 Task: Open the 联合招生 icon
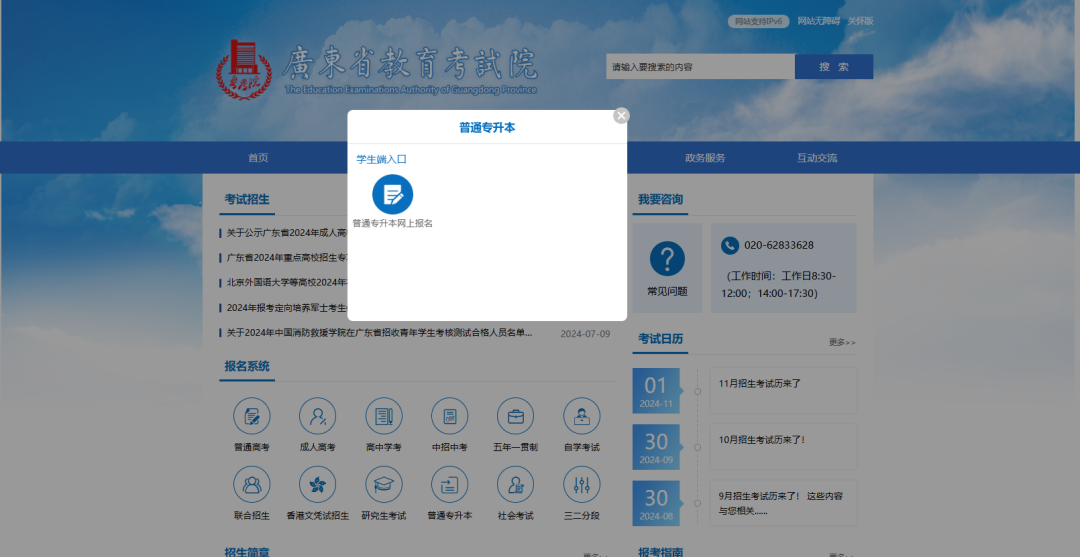pyautogui.click(x=252, y=485)
